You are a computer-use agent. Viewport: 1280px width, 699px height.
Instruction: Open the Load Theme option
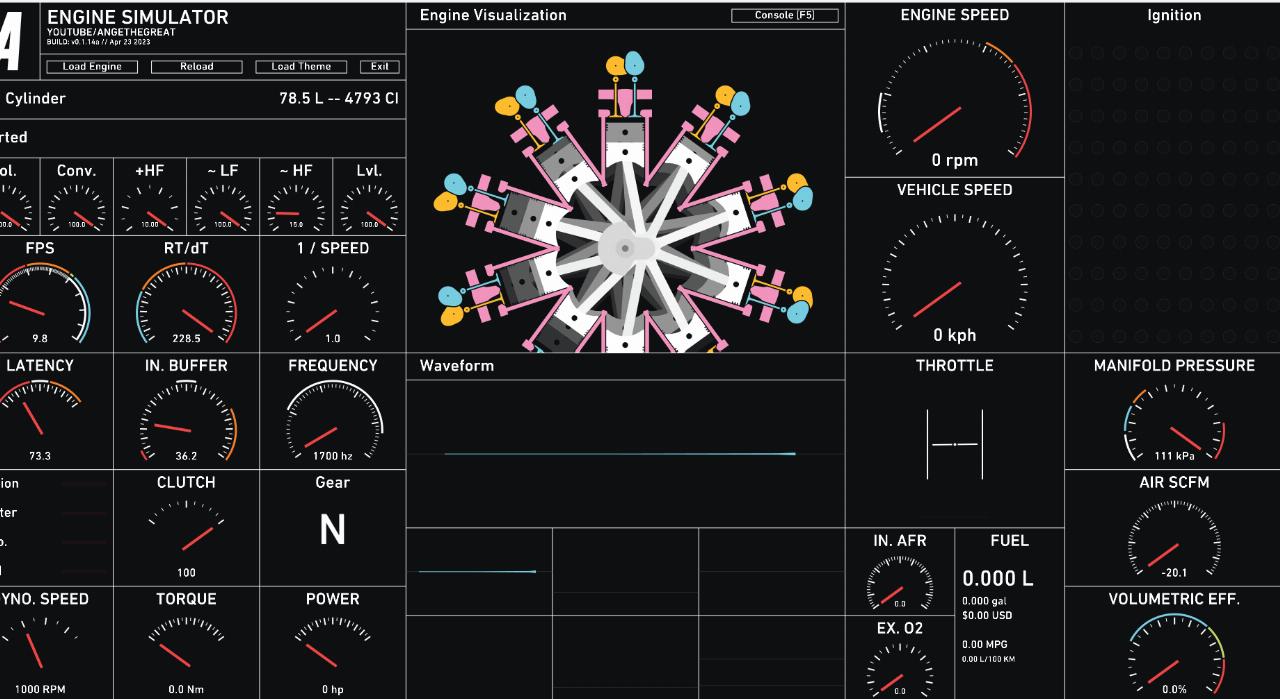coord(301,67)
